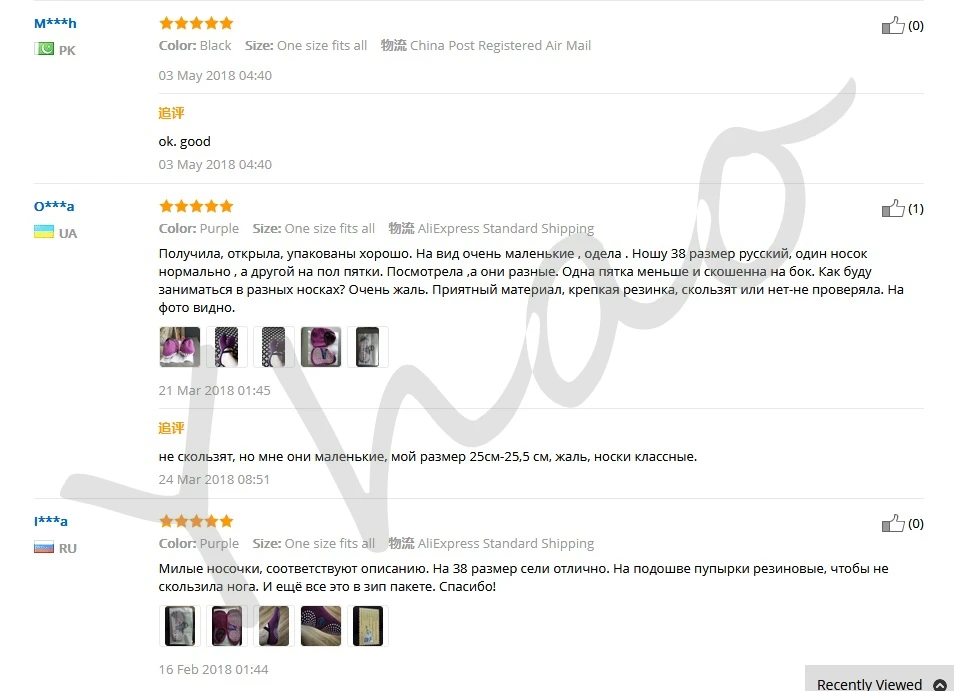The width and height of the screenshot is (954, 691).
Task: Open the Recently Viewed bar
Action: coord(879,680)
